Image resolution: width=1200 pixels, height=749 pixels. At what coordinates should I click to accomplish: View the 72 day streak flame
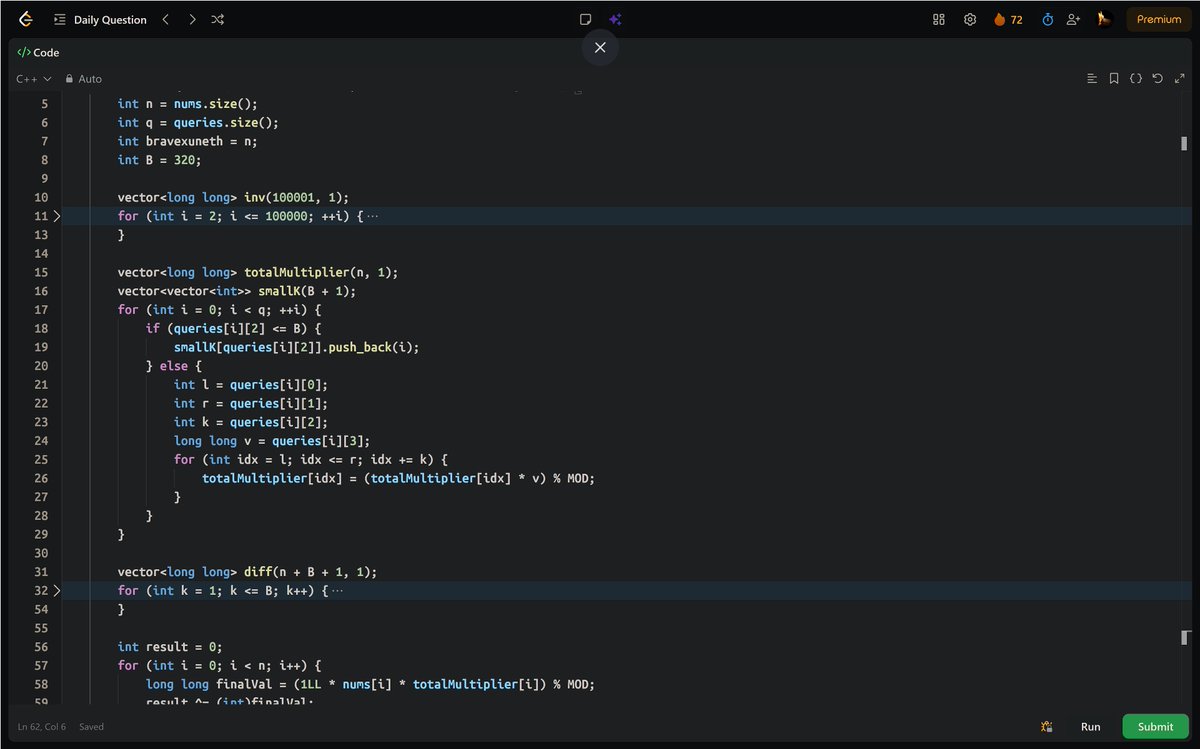pyautogui.click(x=1008, y=19)
